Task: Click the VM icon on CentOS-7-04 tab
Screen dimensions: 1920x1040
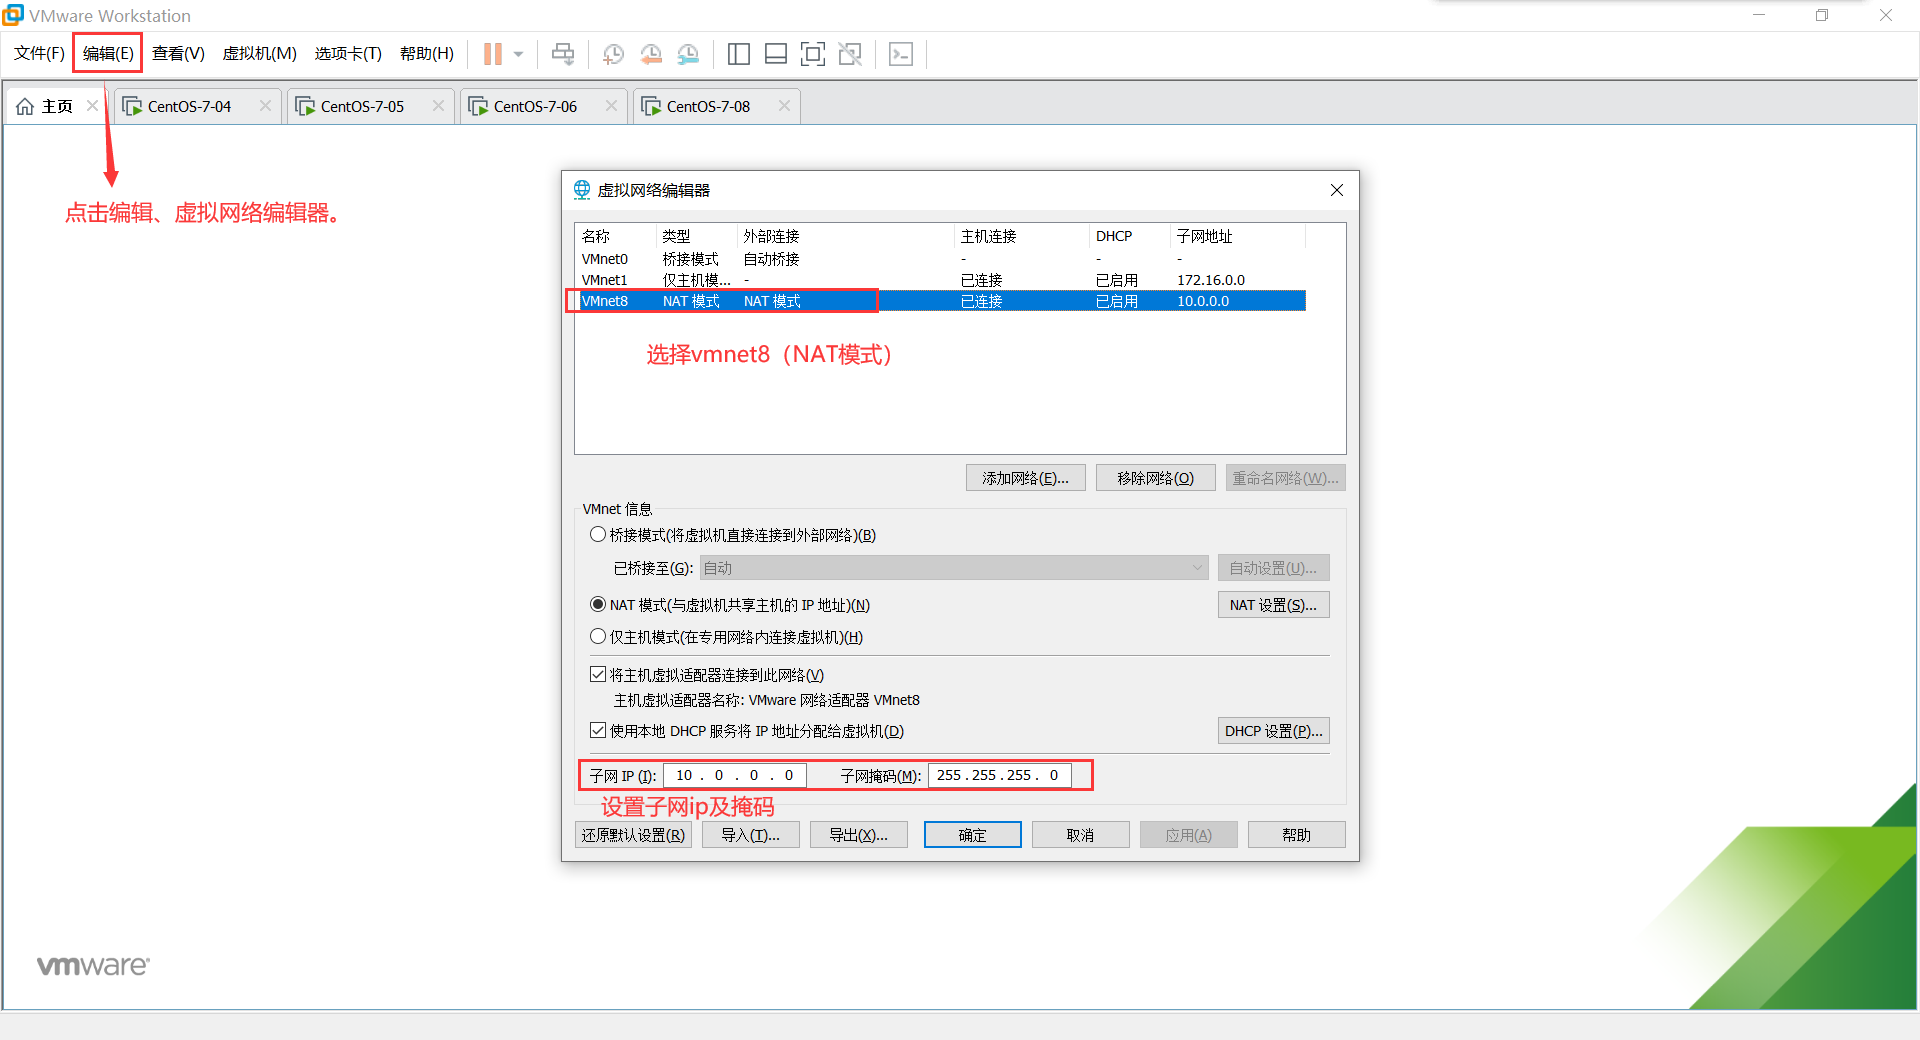Action: point(132,106)
